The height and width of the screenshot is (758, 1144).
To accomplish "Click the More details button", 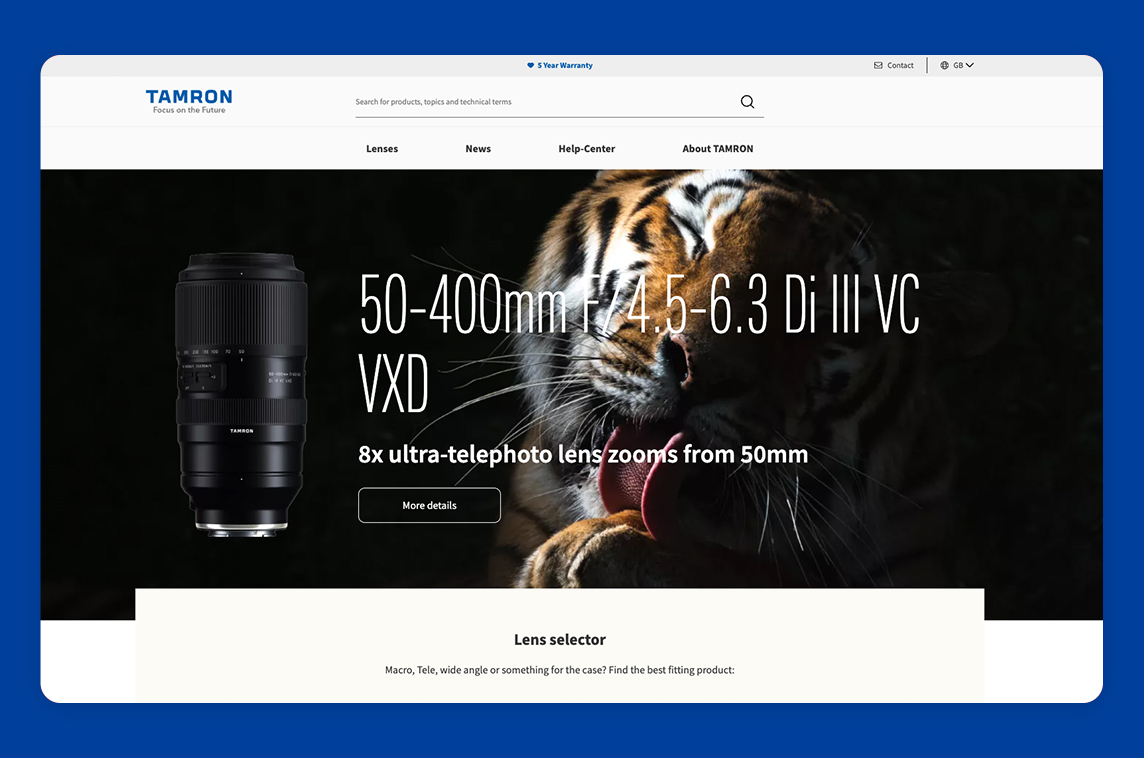I will 429,505.
